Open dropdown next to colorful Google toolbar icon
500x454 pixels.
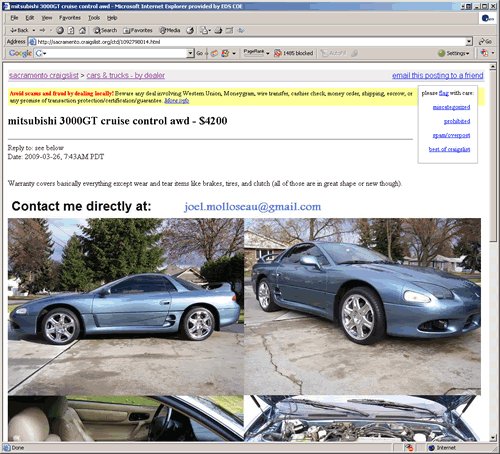234,53
